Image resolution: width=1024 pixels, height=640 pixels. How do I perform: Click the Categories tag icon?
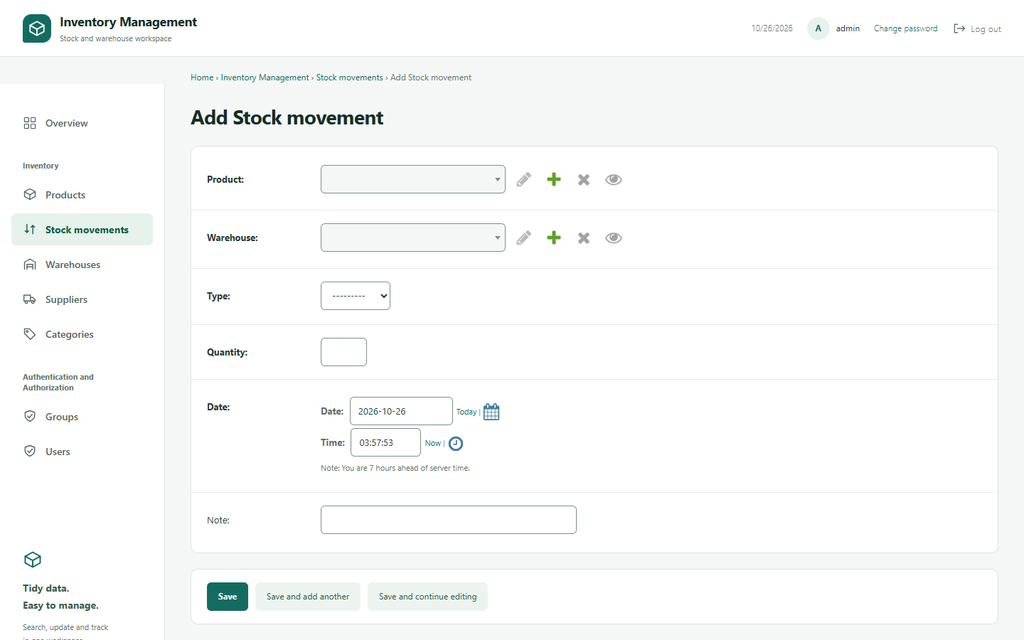point(30,334)
